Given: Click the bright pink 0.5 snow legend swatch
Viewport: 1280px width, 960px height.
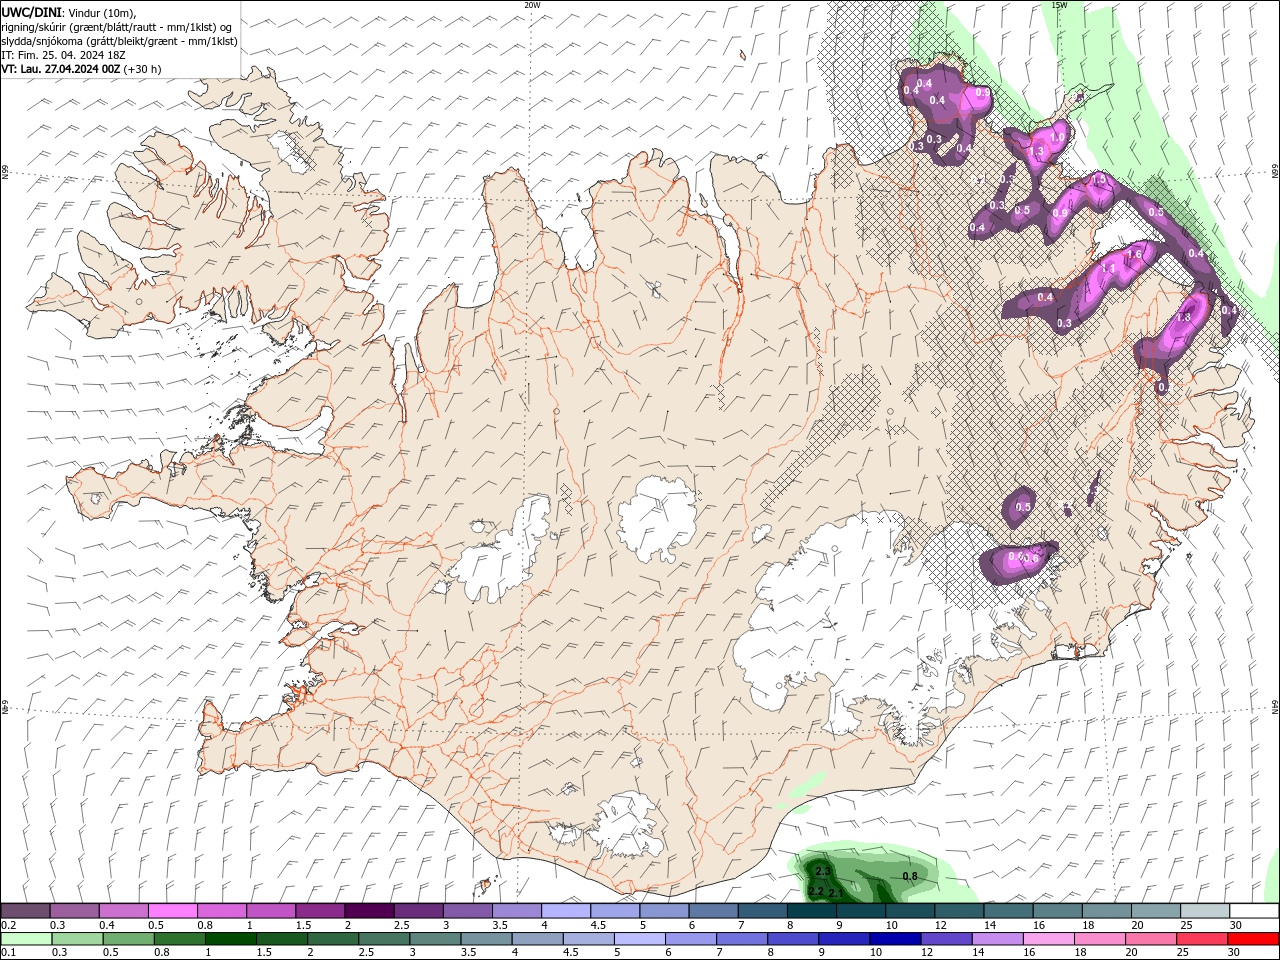Looking at the screenshot, I should click(x=173, y=911).
